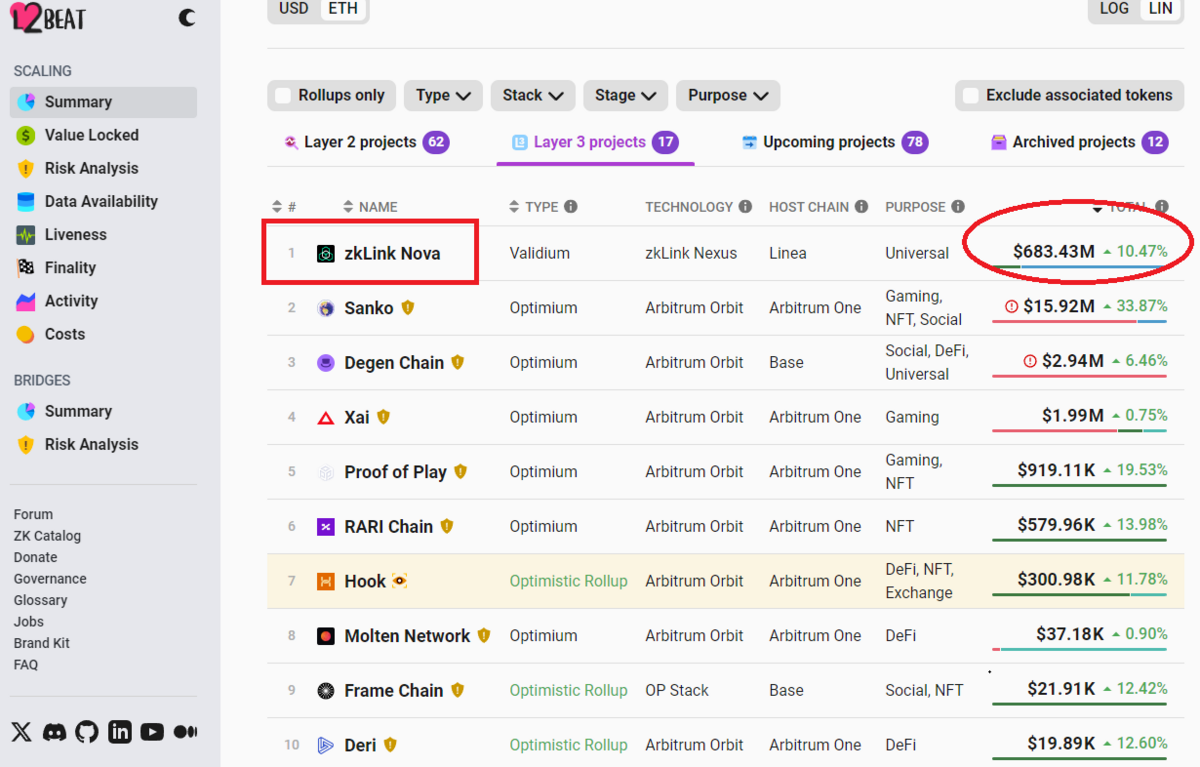Open the Forum link

tap(33, 514)
